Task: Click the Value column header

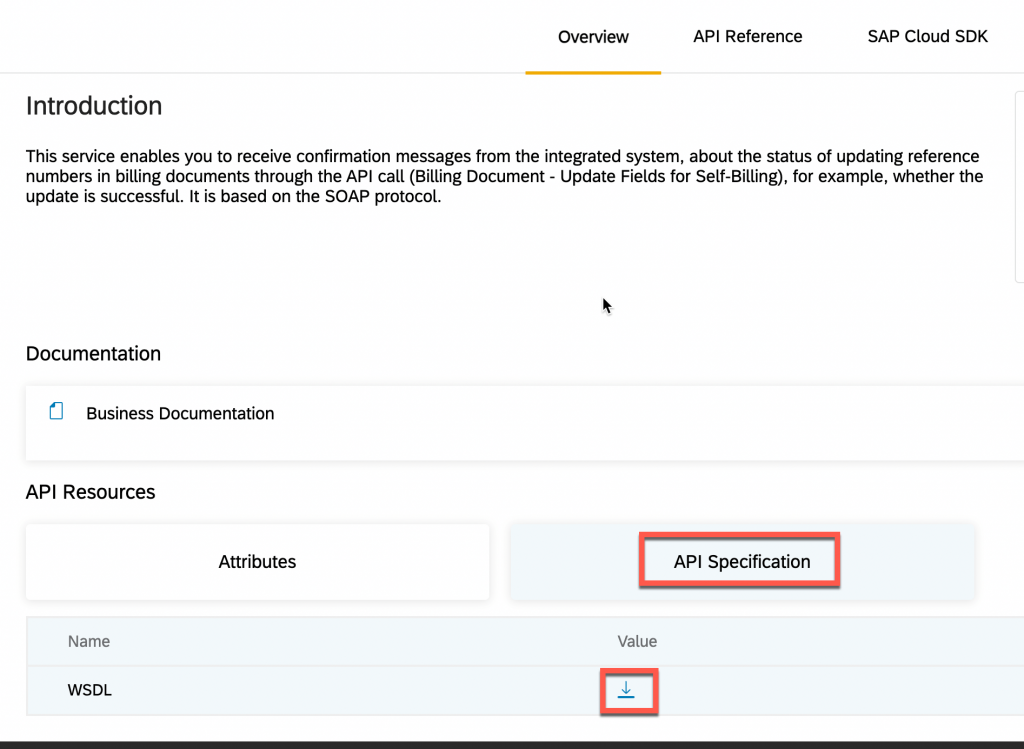Action: [x=637, y=641]
